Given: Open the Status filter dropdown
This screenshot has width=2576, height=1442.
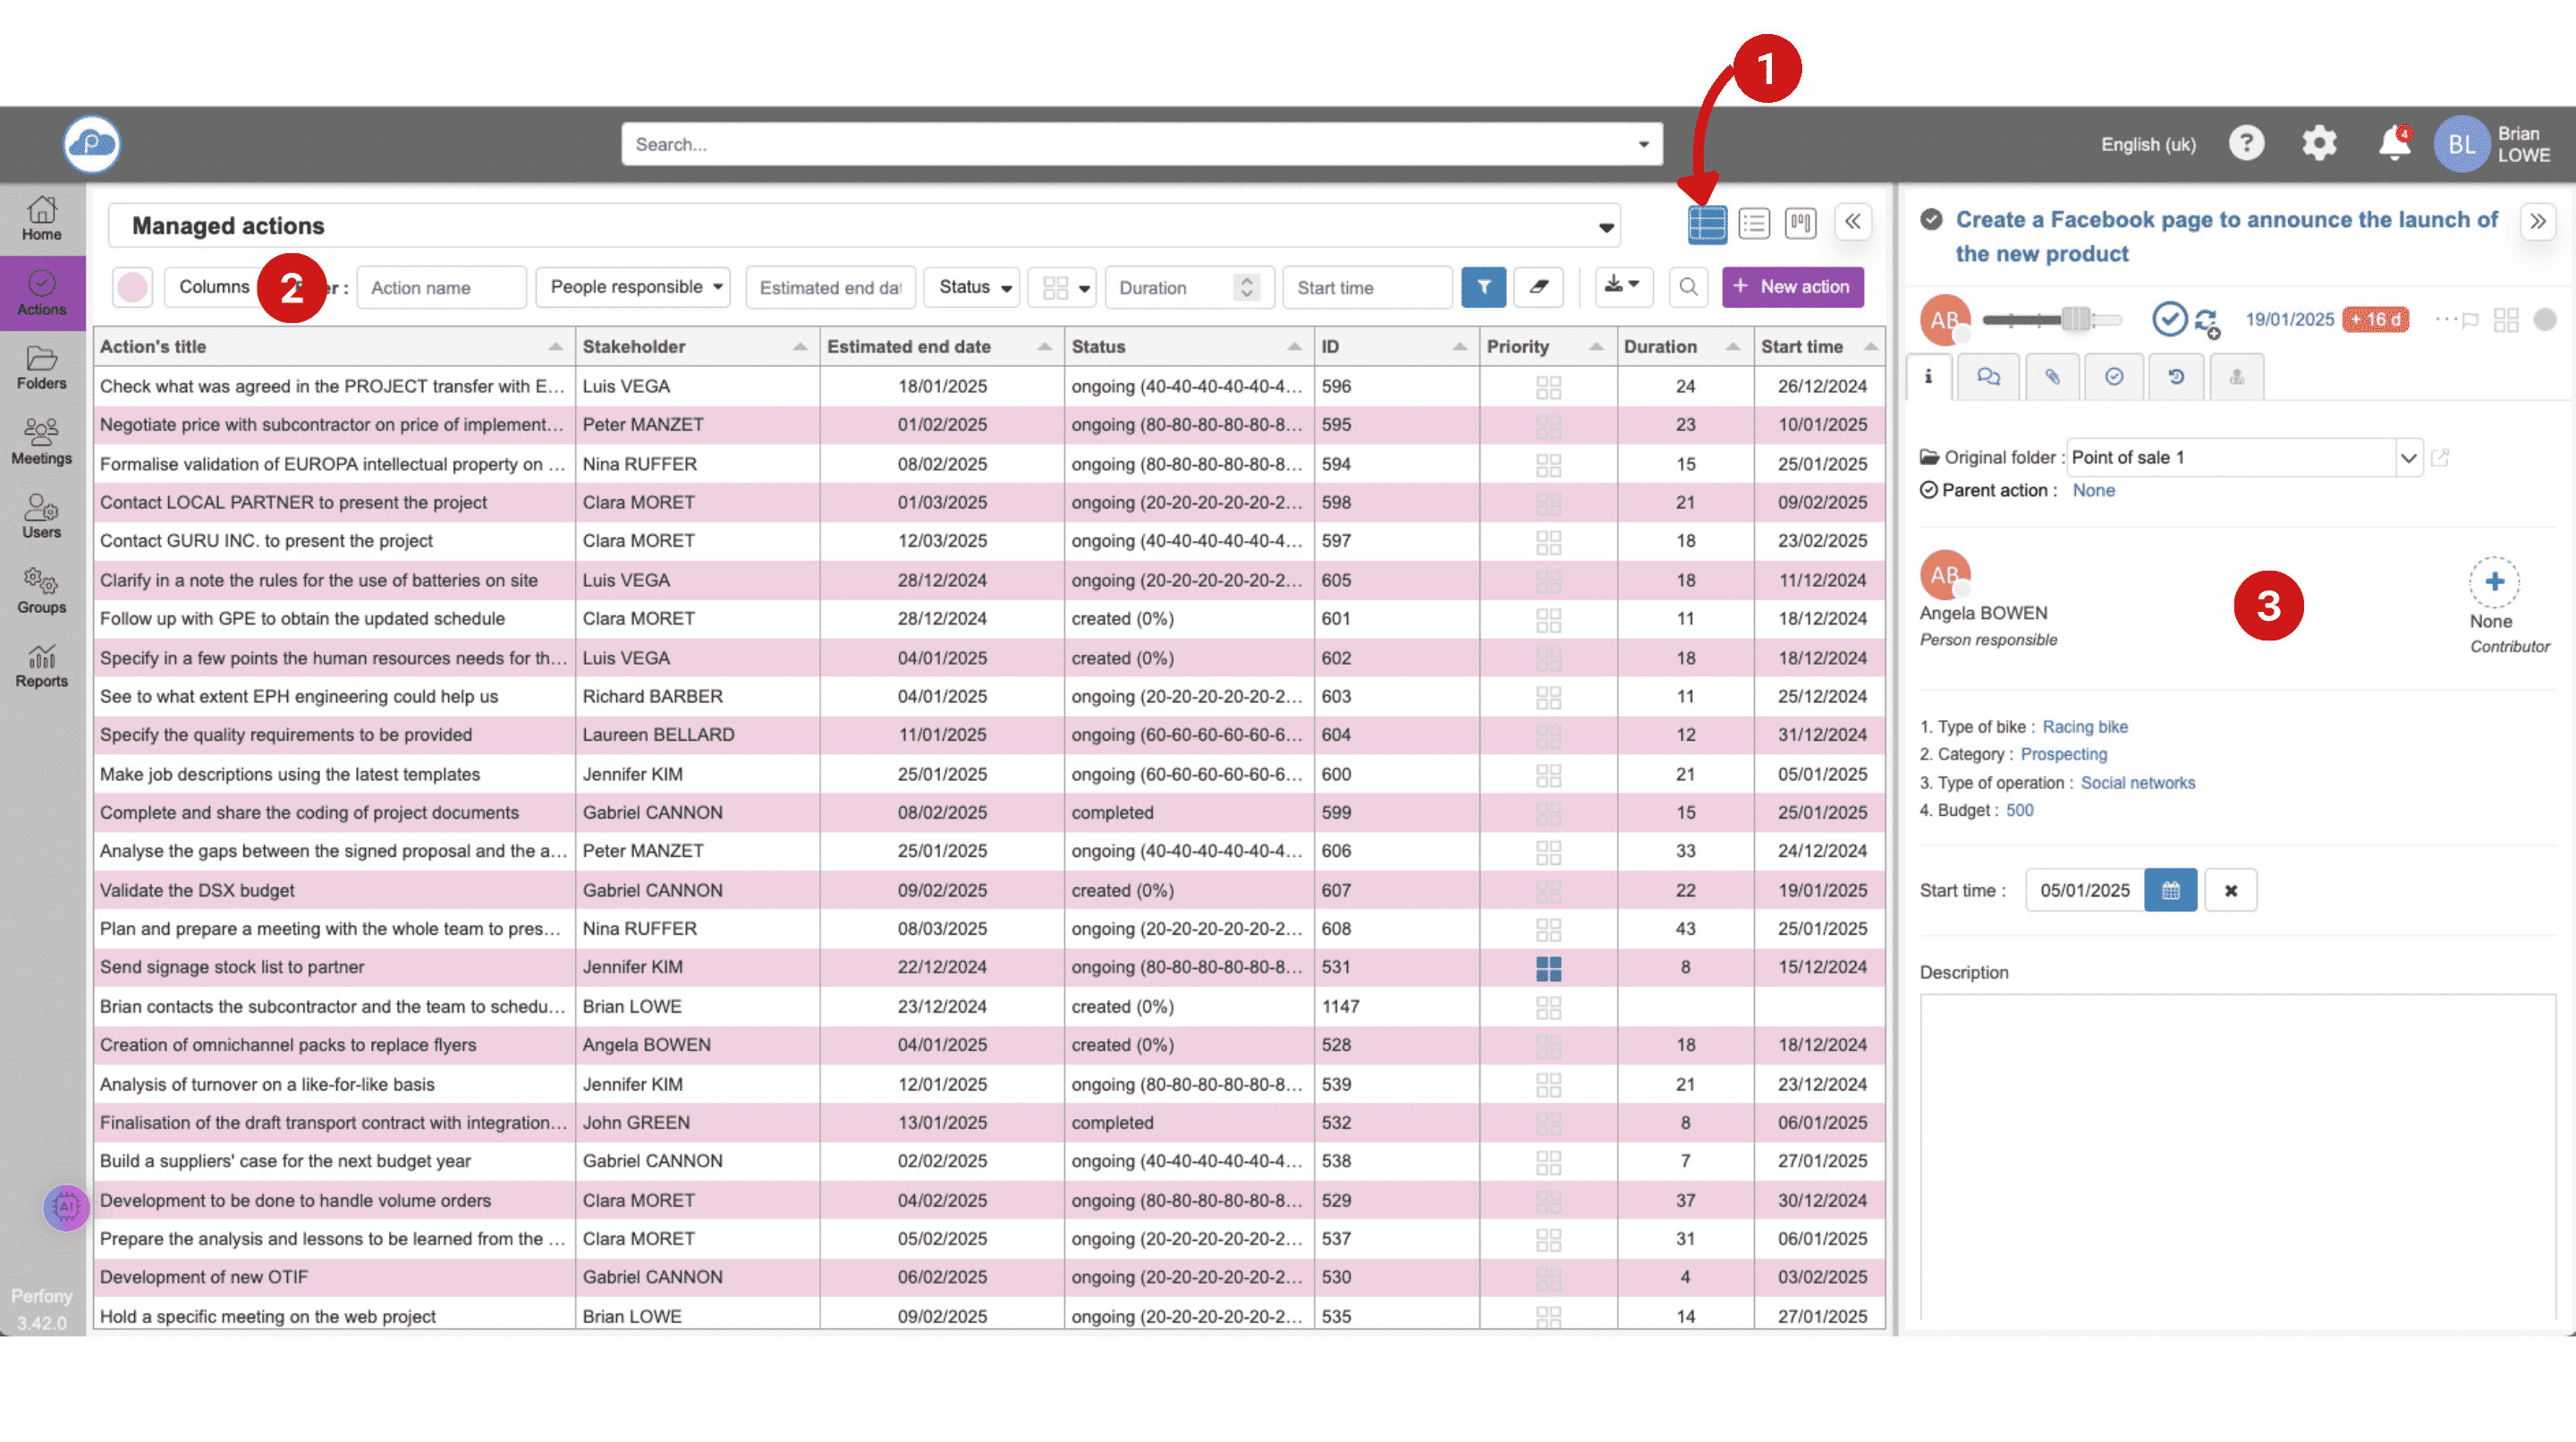Looking at the screenshot, I should pos(972,287).
